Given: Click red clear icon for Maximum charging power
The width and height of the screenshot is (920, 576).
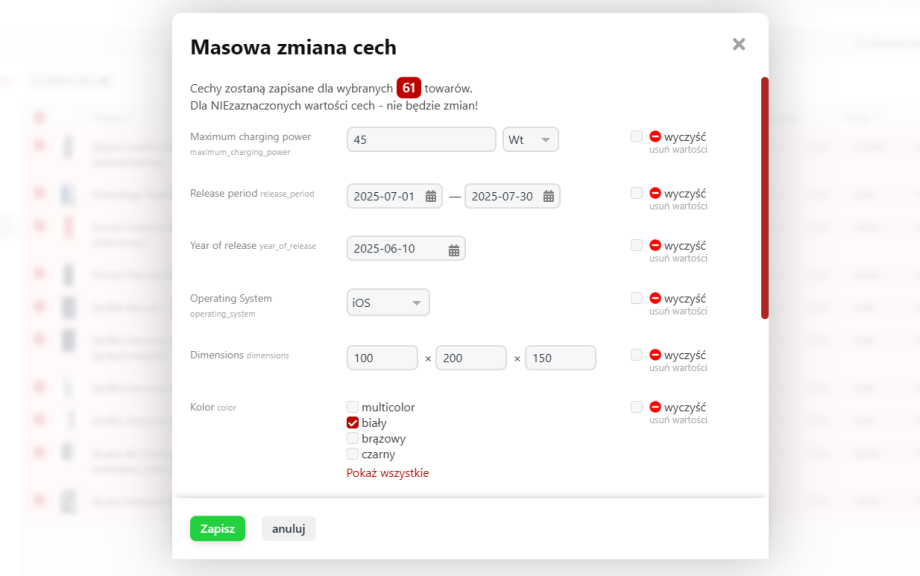Looking at the screenshot, I should click(x=655, y=137).
